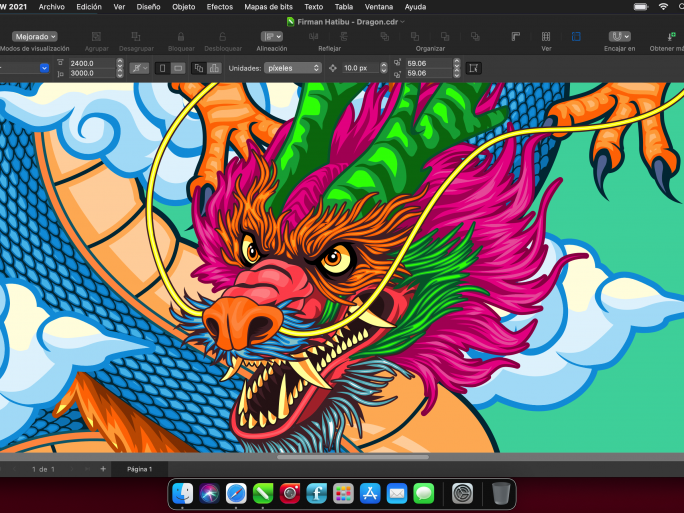Click the fourth Organizar order icon
Image resolution: width=684 pixels, height=513 pixels.
(475, 37)
